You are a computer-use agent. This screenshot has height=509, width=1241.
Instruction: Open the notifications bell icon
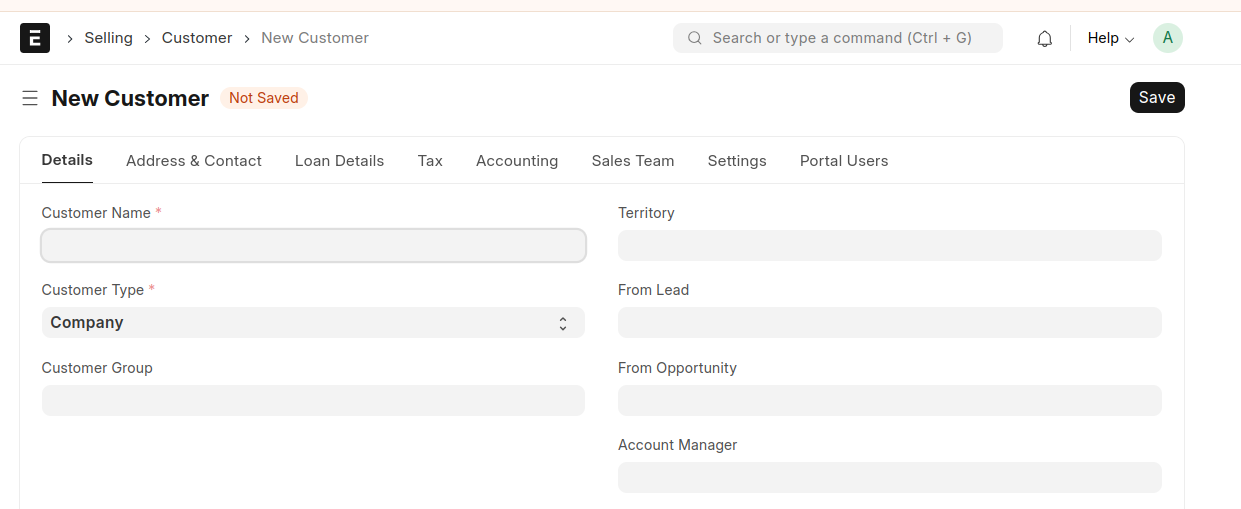coord(1044,39)
